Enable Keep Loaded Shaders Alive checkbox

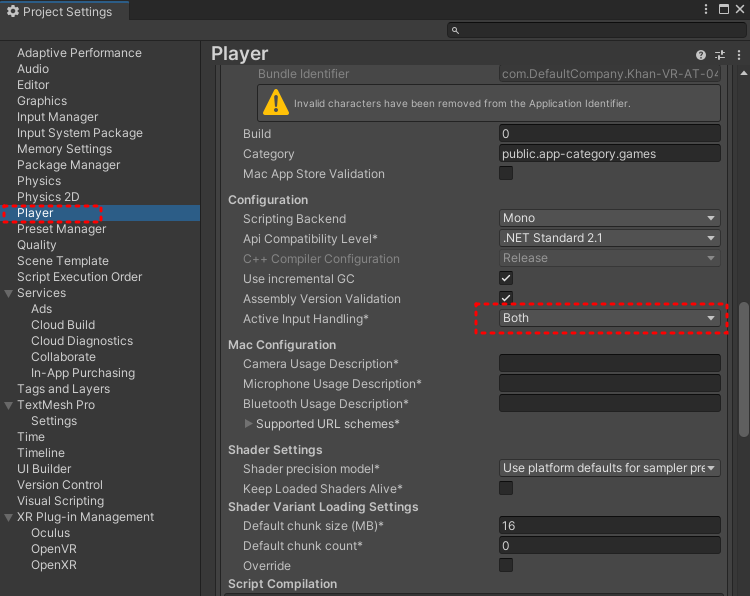[506, 488]
